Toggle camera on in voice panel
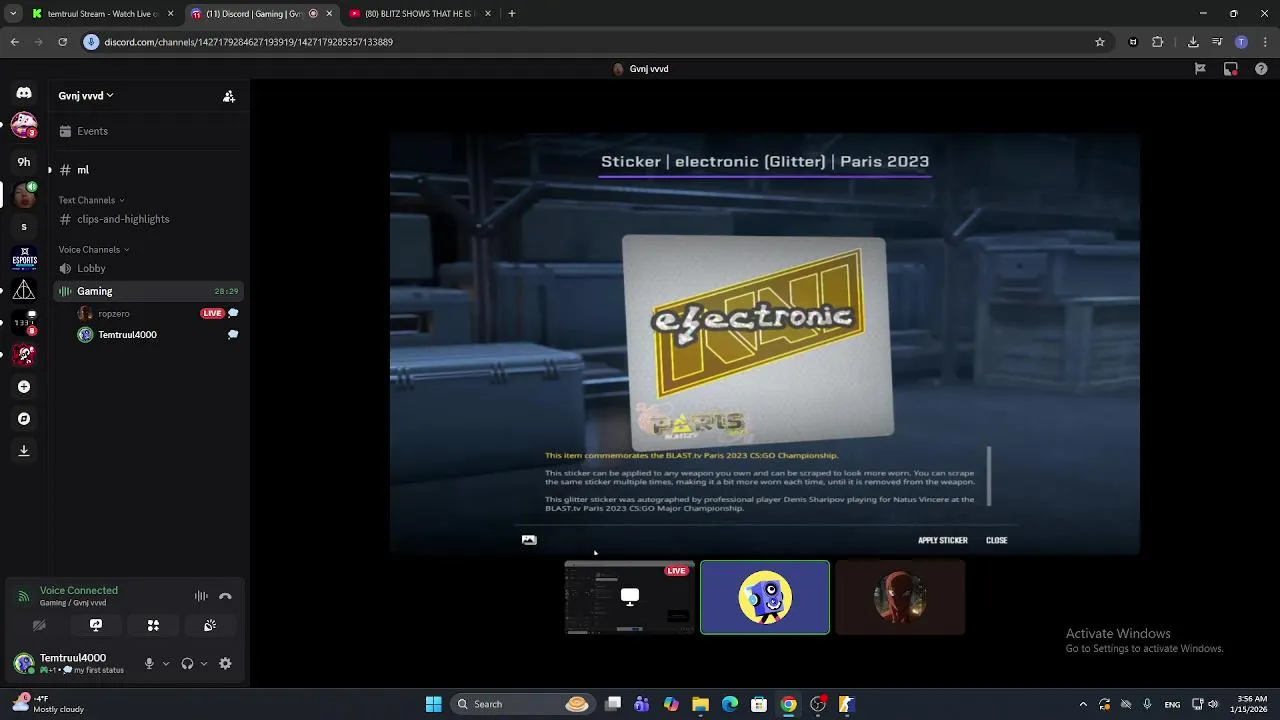The width and height of the screenshot is (1280, 720). pyautogui.click(x=39, y=626)
